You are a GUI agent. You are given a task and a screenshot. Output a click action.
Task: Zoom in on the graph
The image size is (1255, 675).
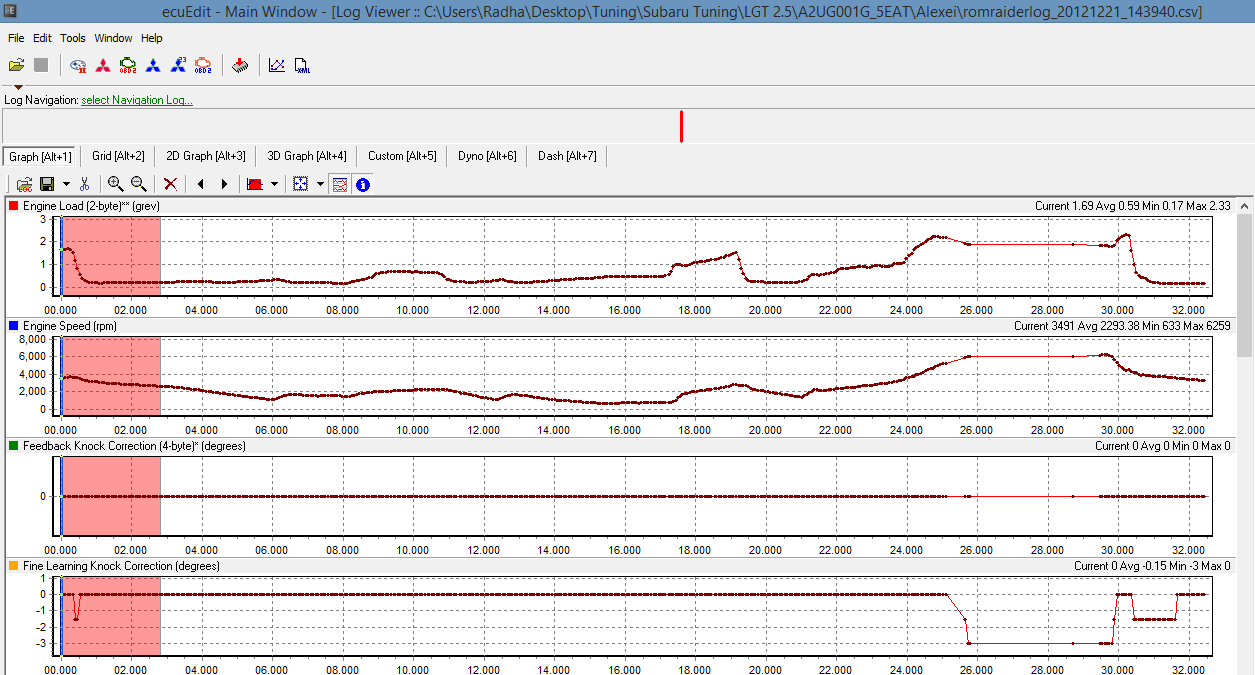(116, 184)
